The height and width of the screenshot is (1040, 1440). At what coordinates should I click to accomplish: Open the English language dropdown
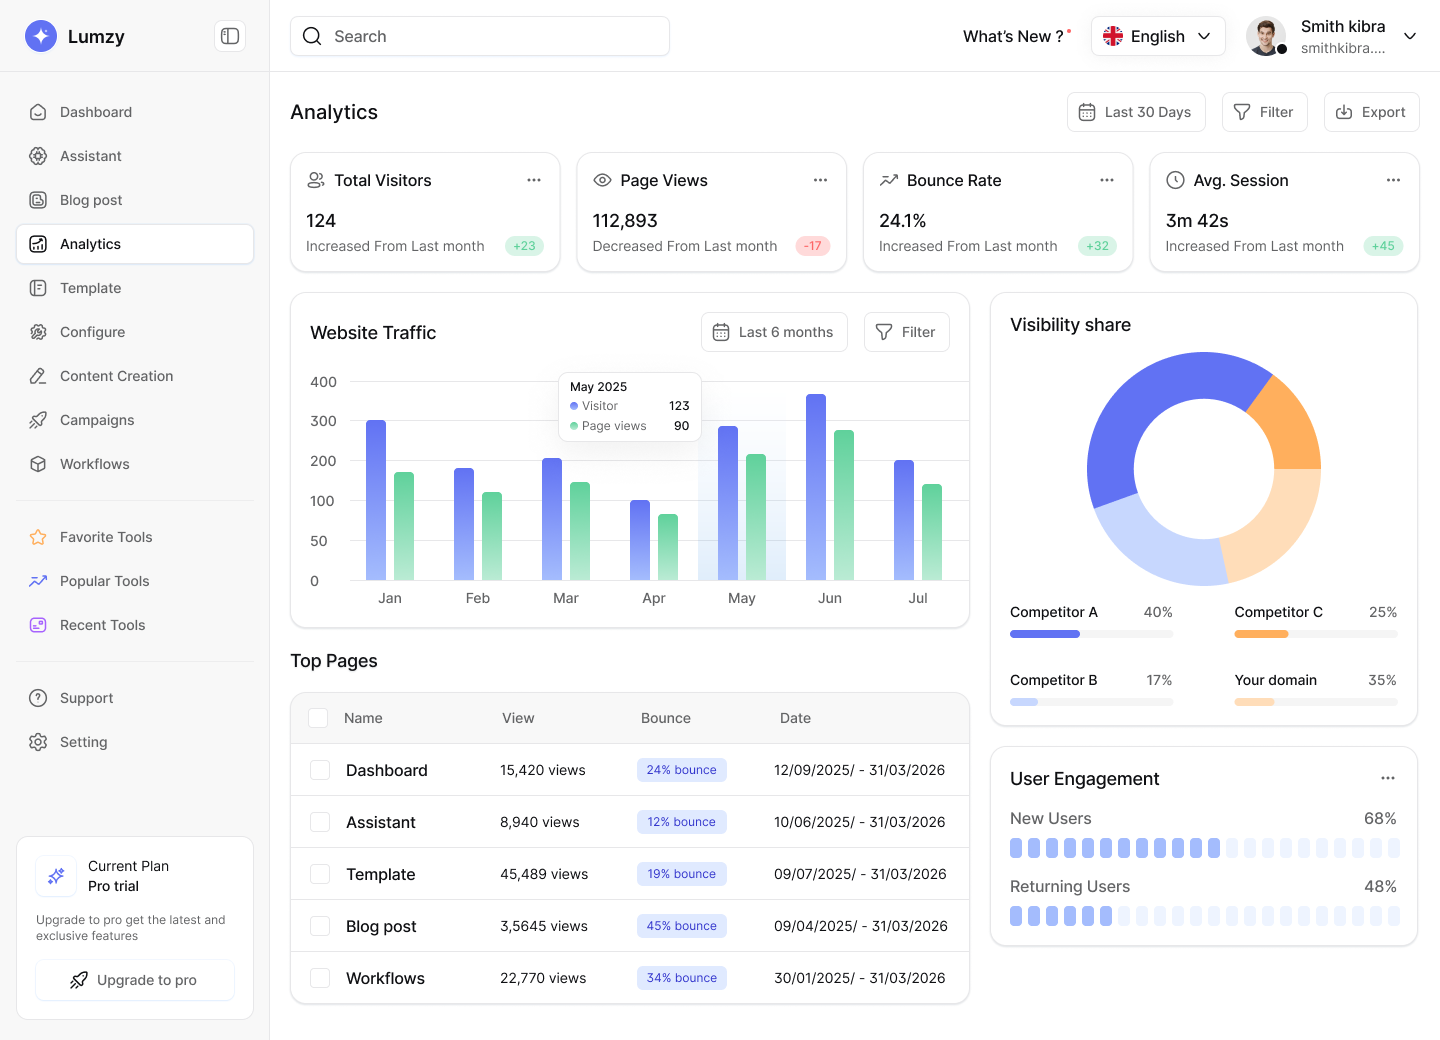point(1158,36)
